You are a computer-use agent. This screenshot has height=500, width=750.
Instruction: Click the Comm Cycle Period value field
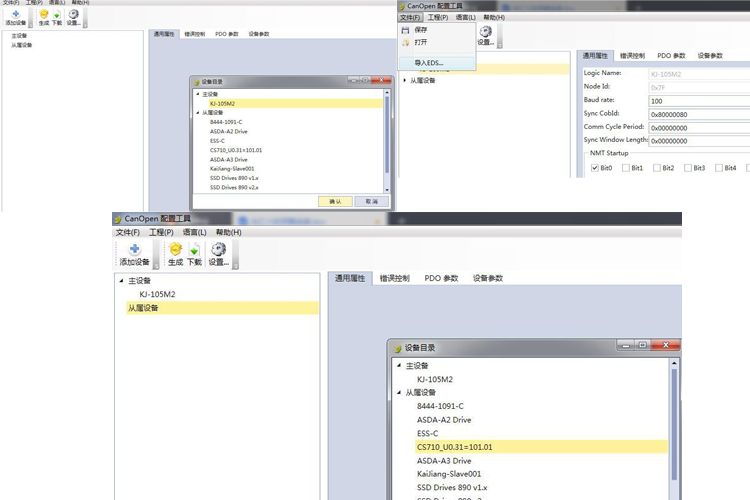coord(699,128)
